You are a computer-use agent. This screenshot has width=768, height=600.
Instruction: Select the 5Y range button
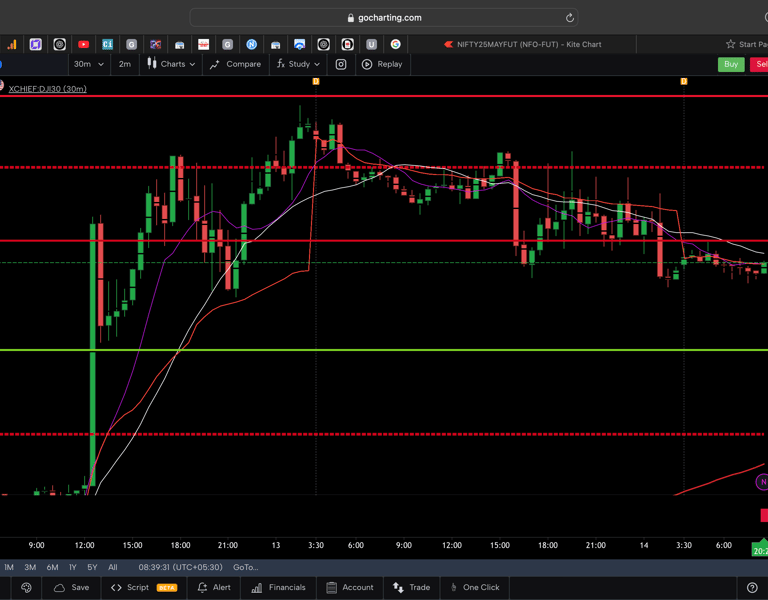92,567
